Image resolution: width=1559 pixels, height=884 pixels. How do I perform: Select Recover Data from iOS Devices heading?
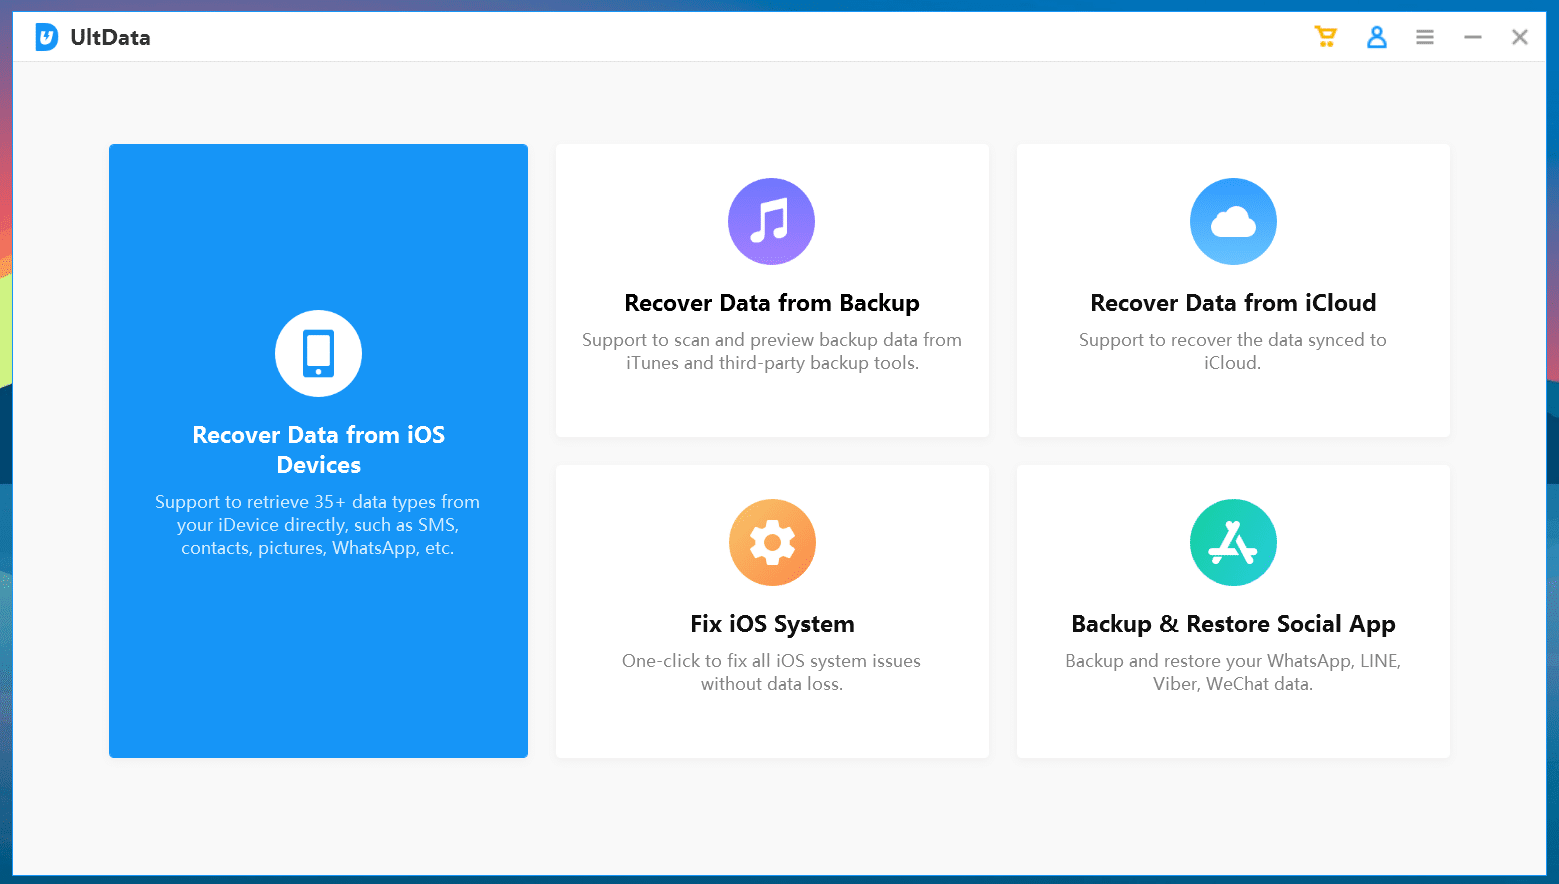point(318,450)
